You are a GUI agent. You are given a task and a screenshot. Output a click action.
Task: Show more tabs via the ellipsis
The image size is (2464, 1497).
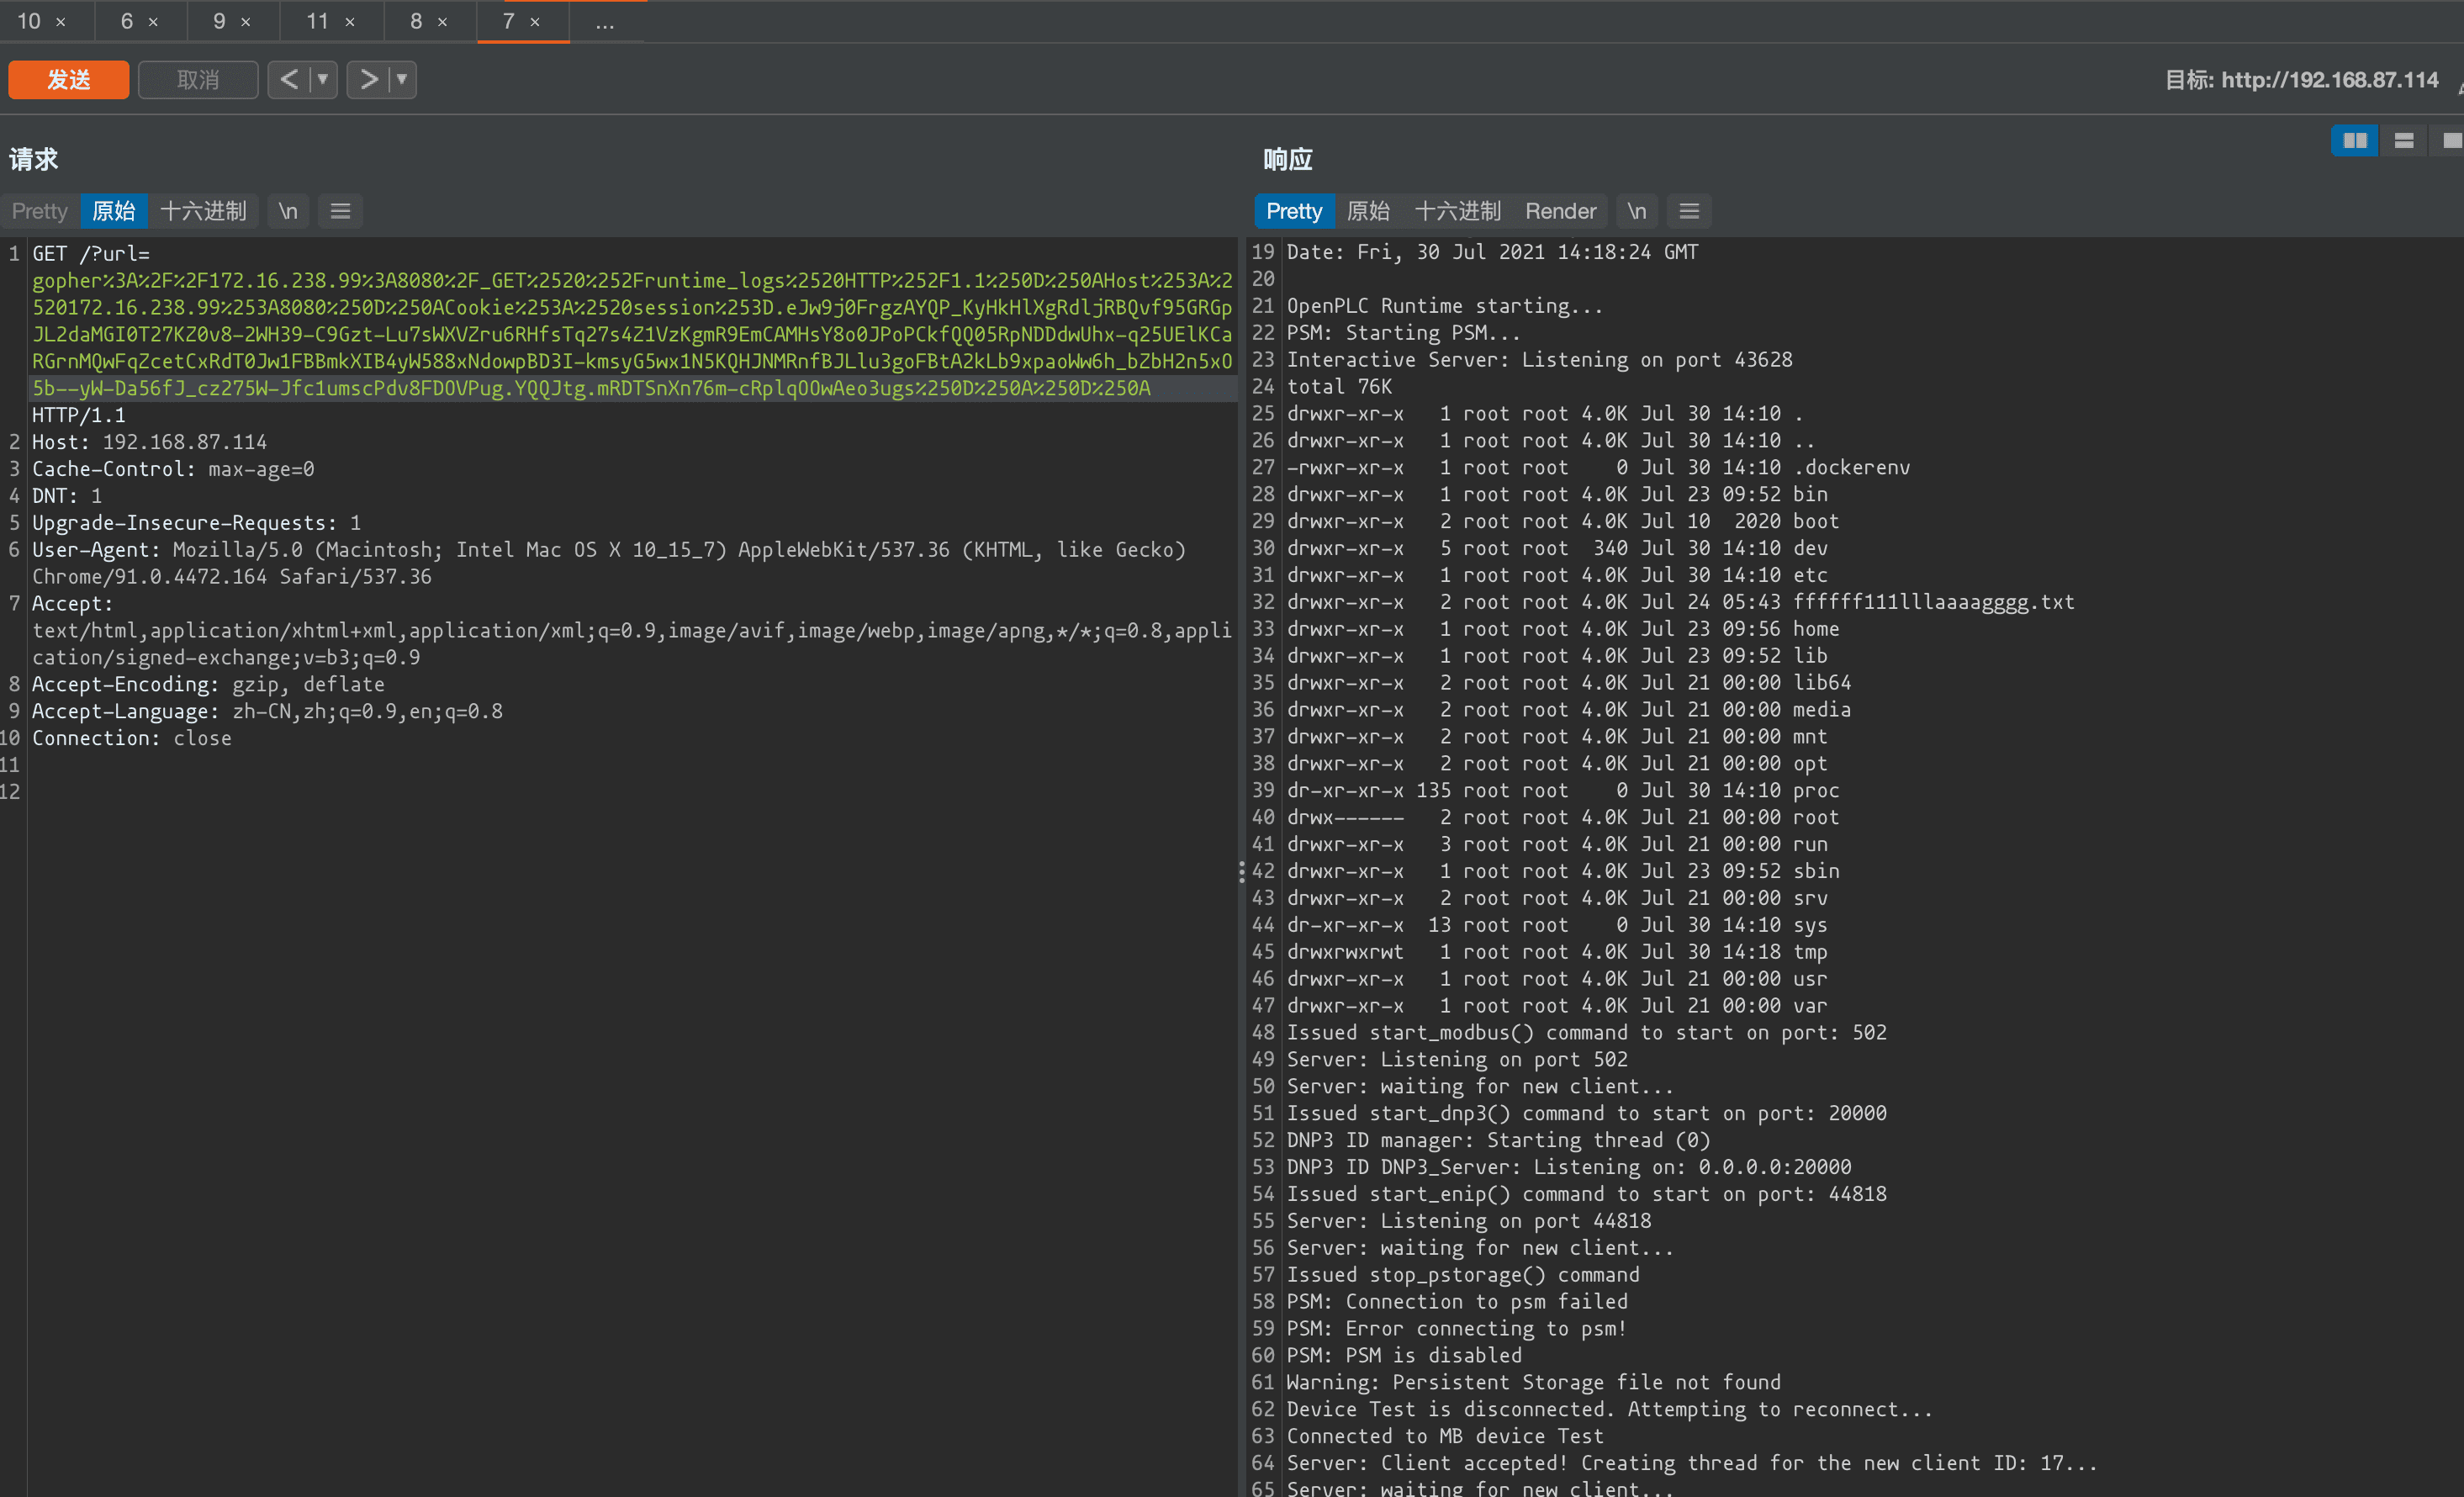[605, 22]
